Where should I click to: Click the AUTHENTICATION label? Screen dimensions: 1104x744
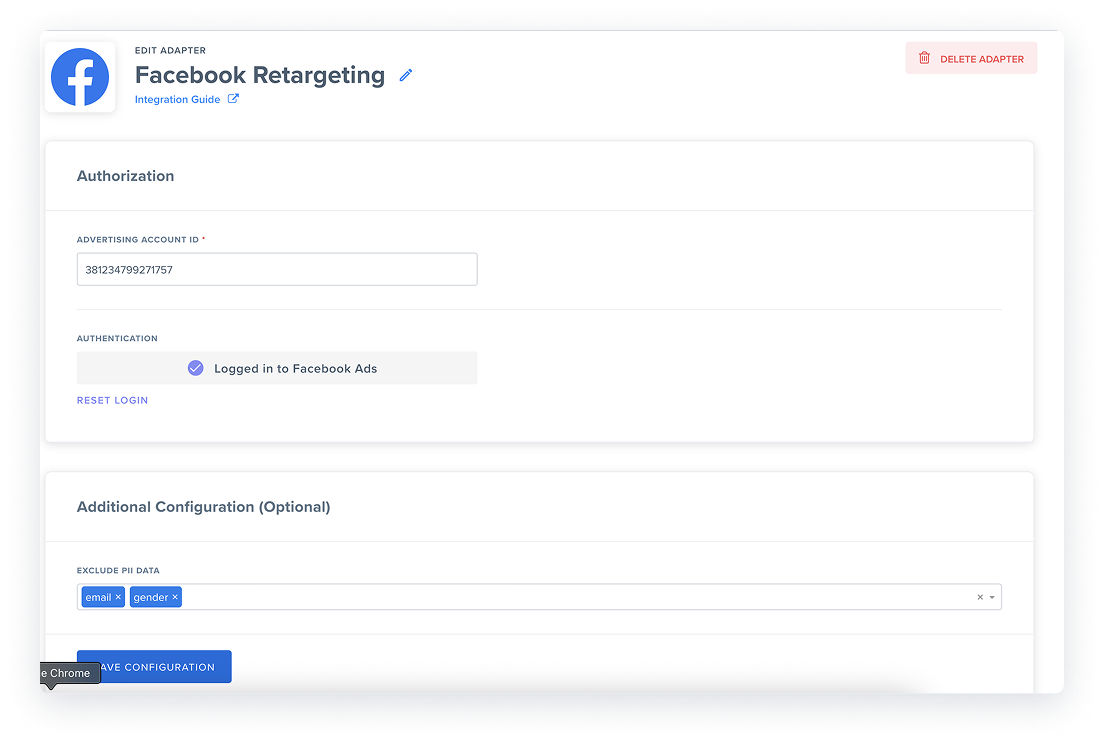[117, 339]
